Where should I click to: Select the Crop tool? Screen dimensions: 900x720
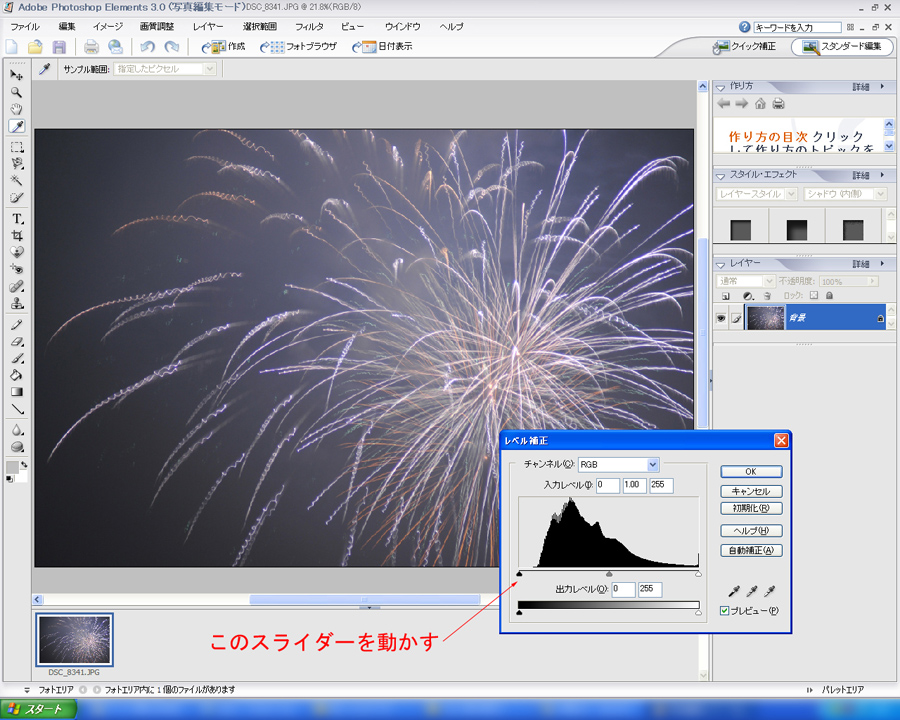point(17,235)
